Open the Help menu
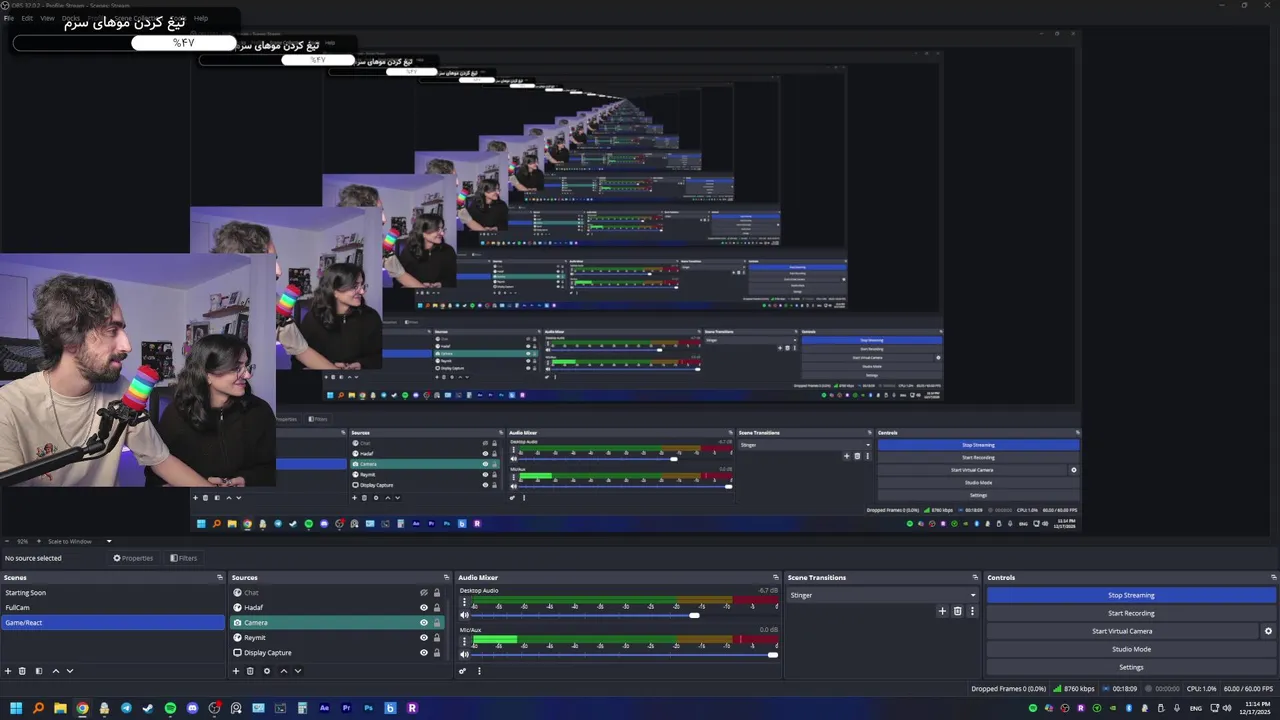 (x=201, y=18)
